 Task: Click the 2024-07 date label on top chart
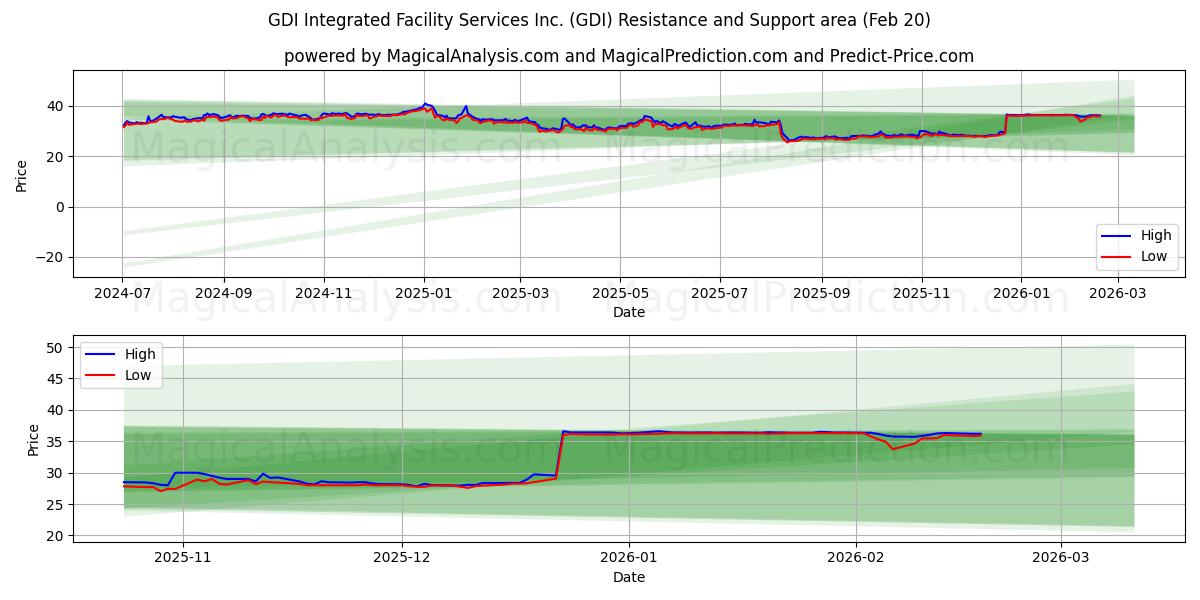coord(122,295)
